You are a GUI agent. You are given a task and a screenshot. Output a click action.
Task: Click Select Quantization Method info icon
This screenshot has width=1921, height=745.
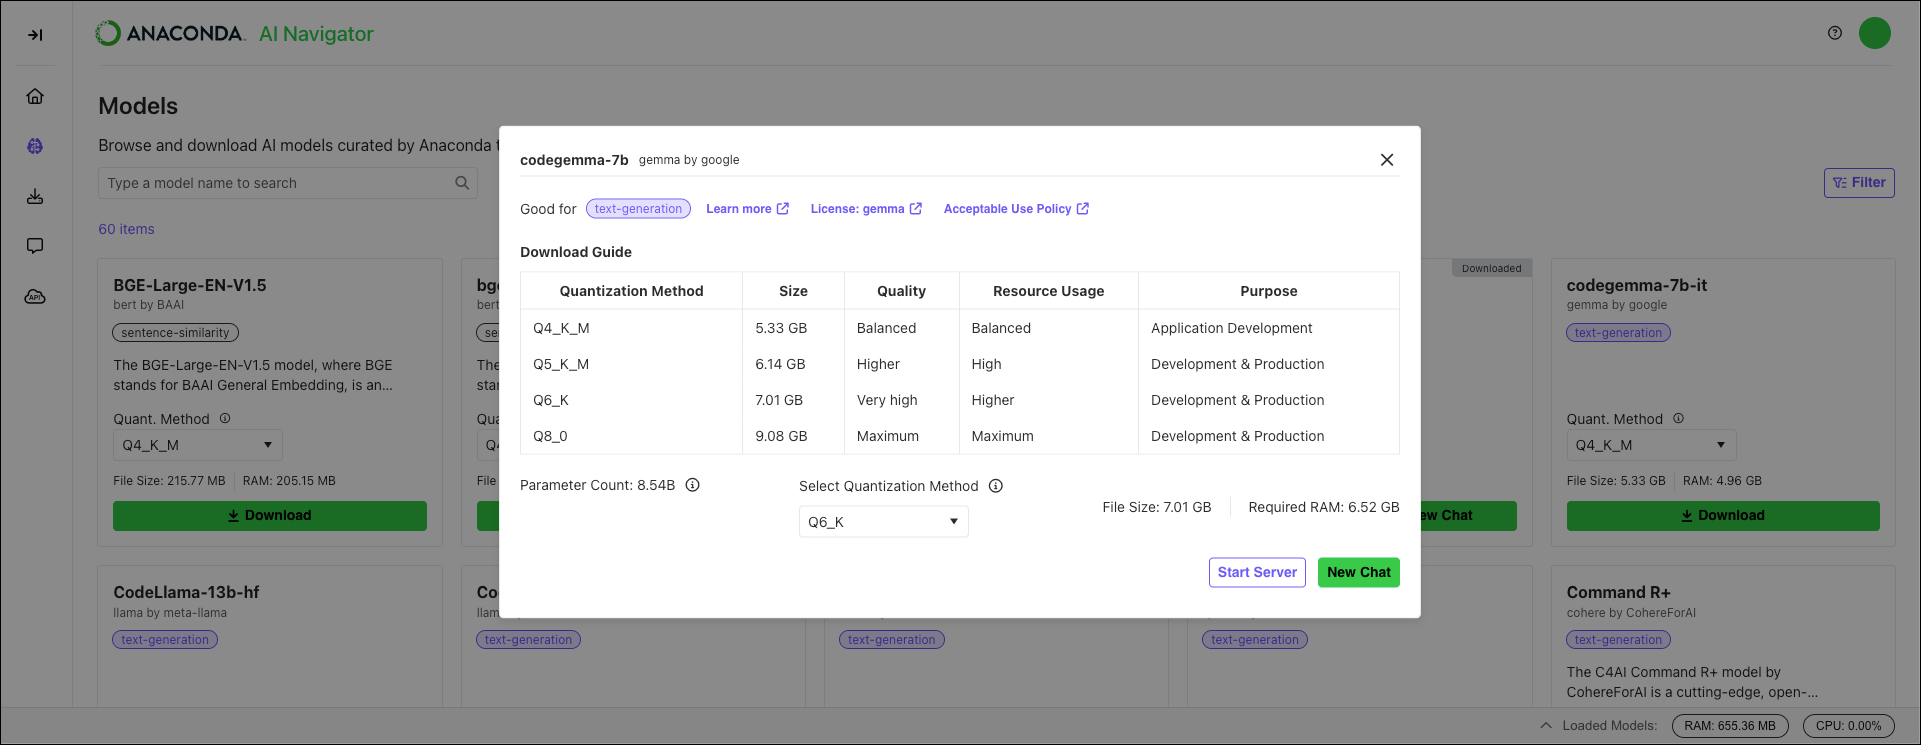(996, 486)
